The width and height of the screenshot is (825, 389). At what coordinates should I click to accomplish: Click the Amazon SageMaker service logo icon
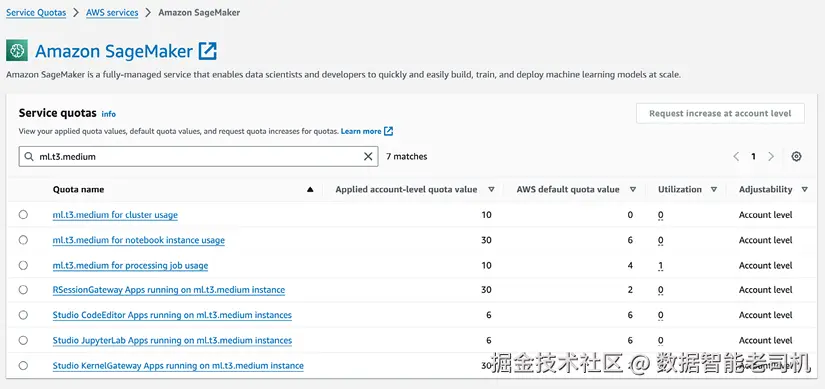17,51
